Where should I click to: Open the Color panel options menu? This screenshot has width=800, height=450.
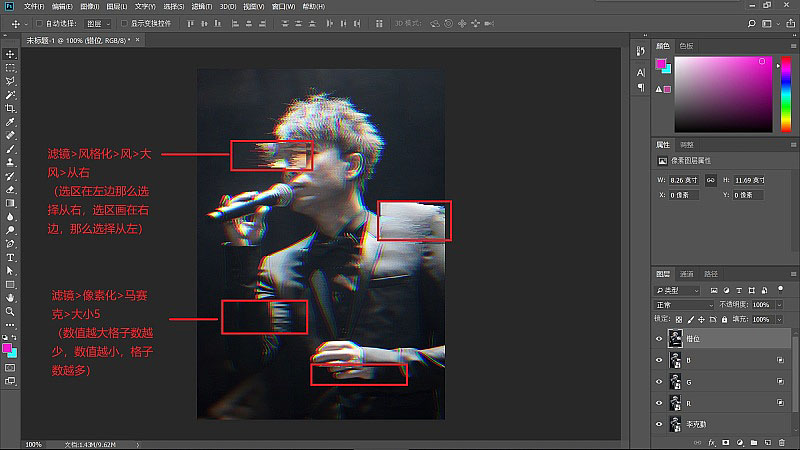[x=793, y=46]
